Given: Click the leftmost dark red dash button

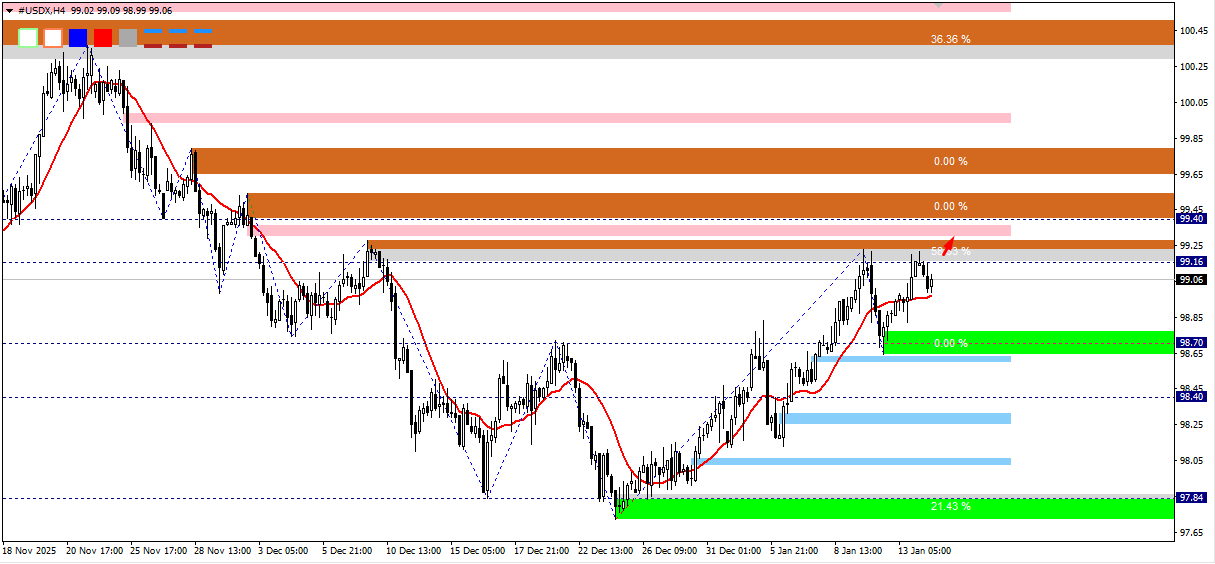Looking at the screenshot, I should [153, 44].
